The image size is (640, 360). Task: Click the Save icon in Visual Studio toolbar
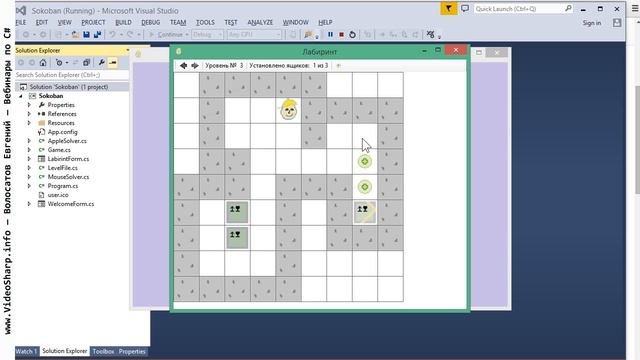click(87, 35)
